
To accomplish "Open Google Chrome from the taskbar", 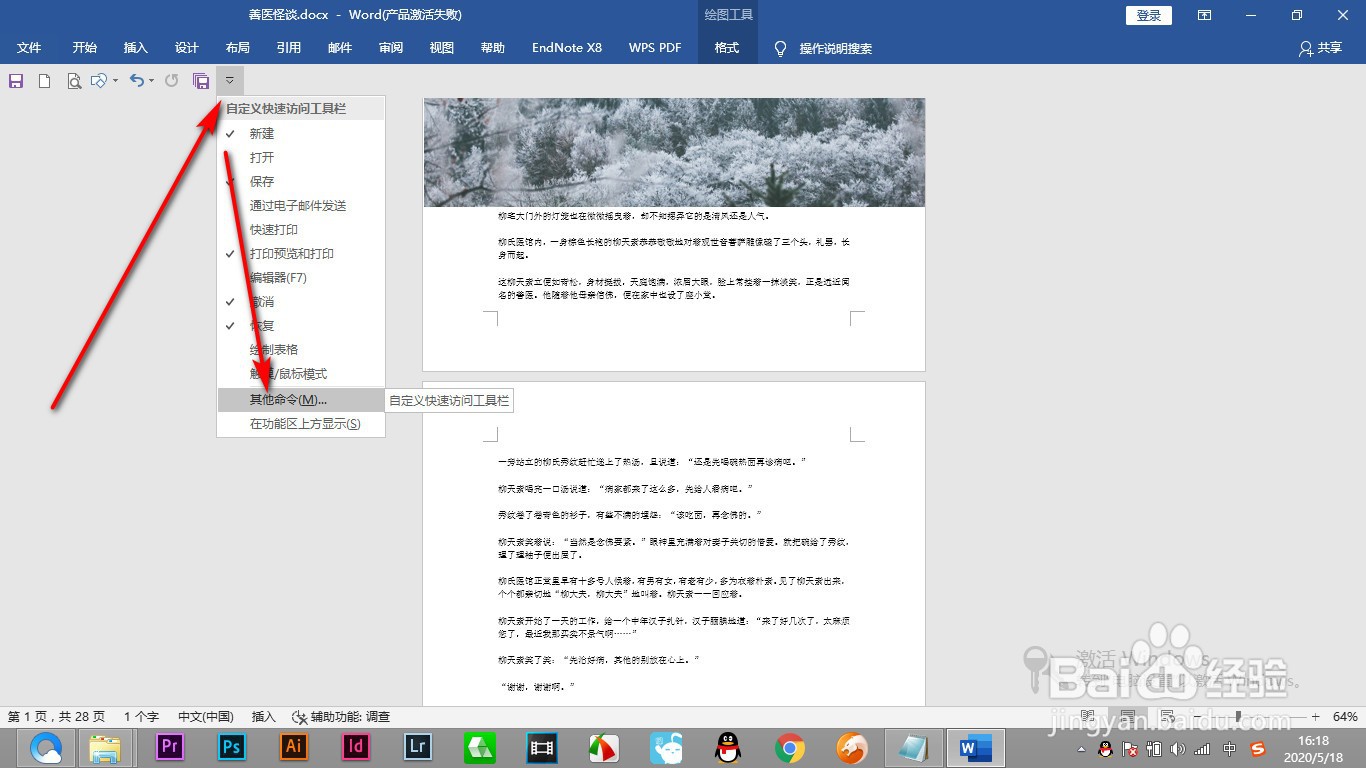I will [790, 747].
